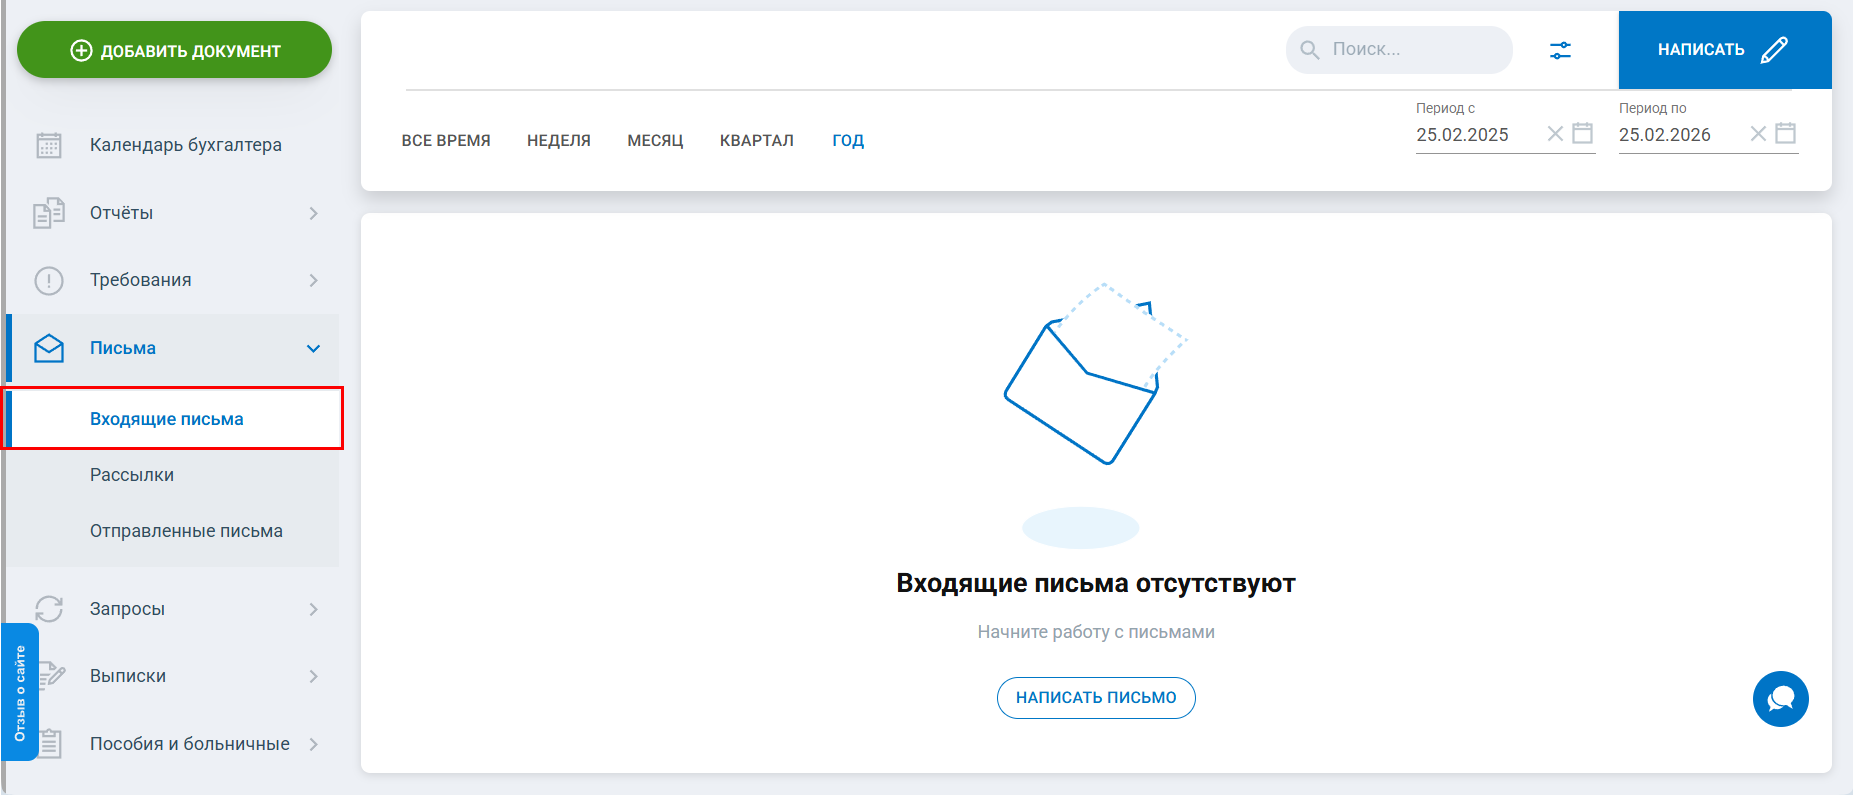Click the Отчёты documents icon

pyautogui.click(x=49, y=213)
